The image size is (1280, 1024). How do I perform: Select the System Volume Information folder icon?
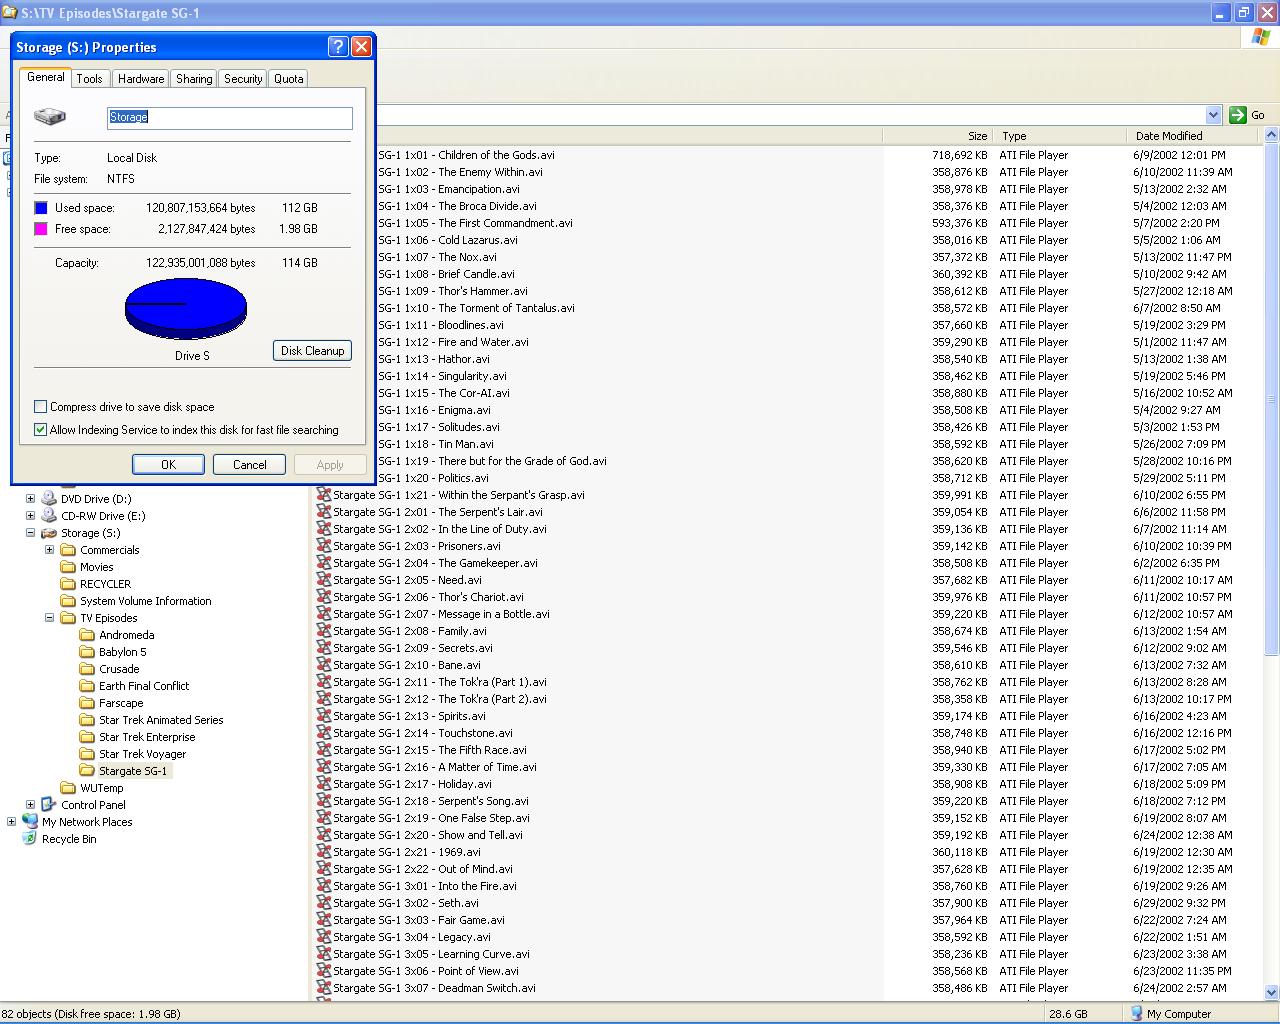[68, 600]
